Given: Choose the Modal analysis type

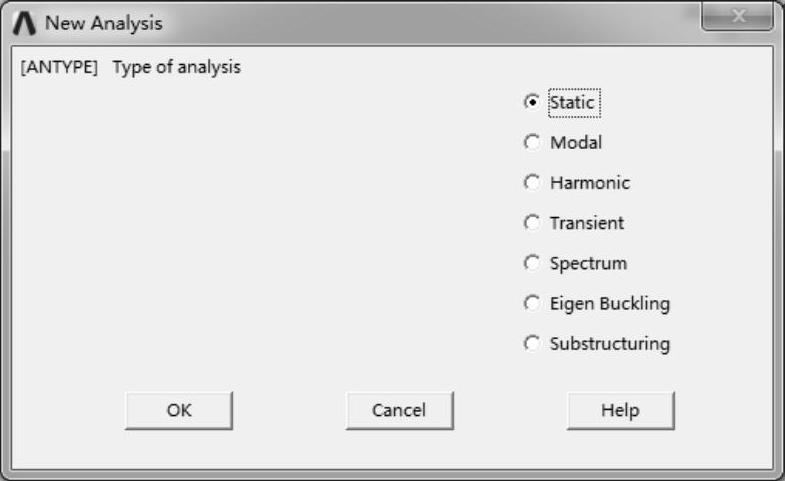Looking at the screenshot, I should pos(531,143).
